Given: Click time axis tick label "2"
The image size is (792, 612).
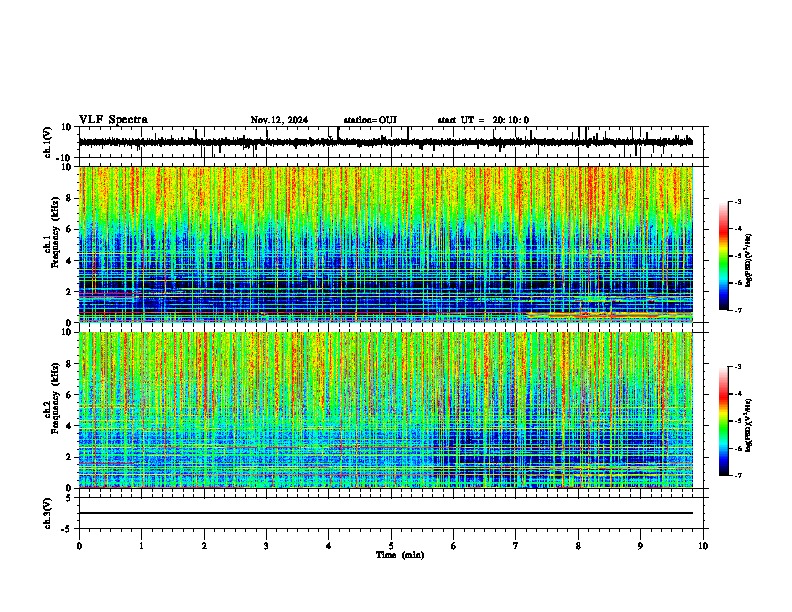Looking at the screenshot, I should pyautogui.click(x=204, y=546).
